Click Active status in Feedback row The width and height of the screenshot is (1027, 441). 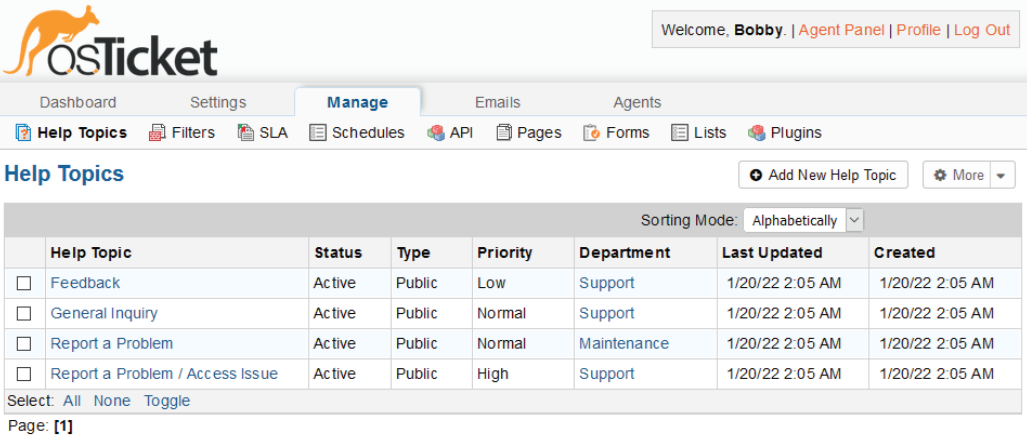click(335, 283)
